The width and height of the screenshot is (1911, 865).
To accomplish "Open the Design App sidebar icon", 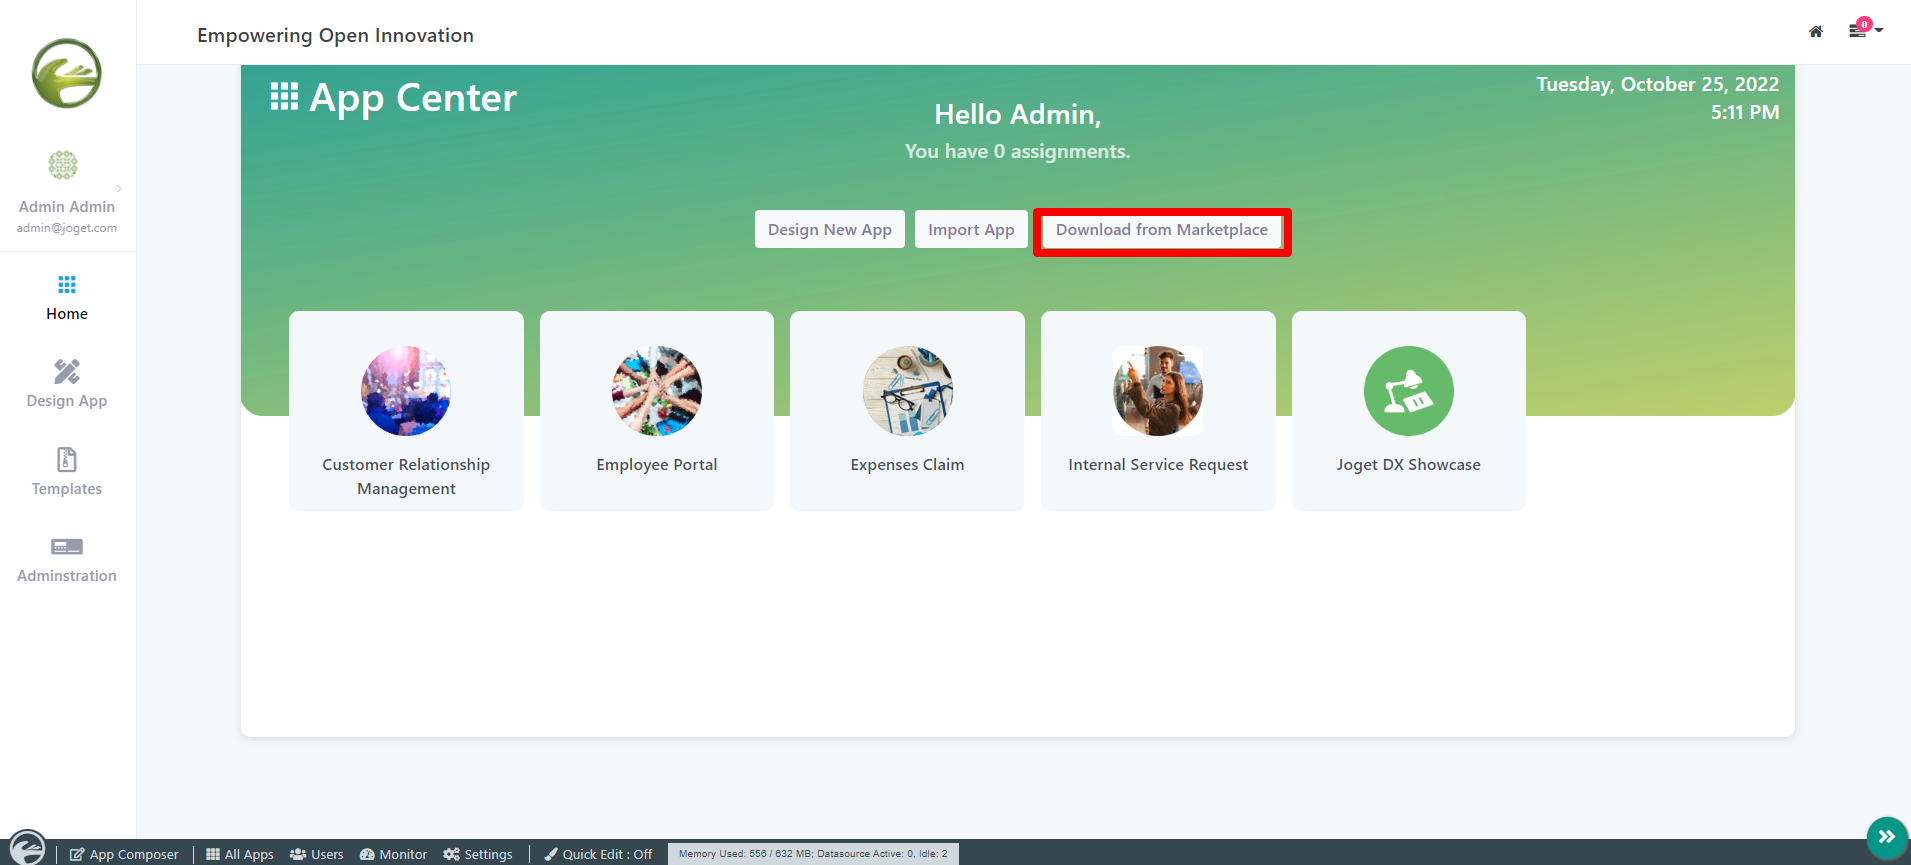I will 67,372.
